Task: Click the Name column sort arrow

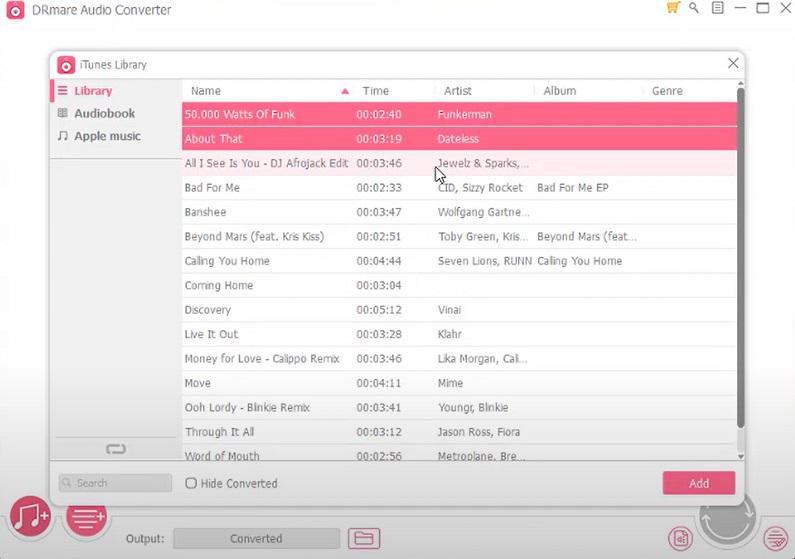Action: click(x=345, y=91)
